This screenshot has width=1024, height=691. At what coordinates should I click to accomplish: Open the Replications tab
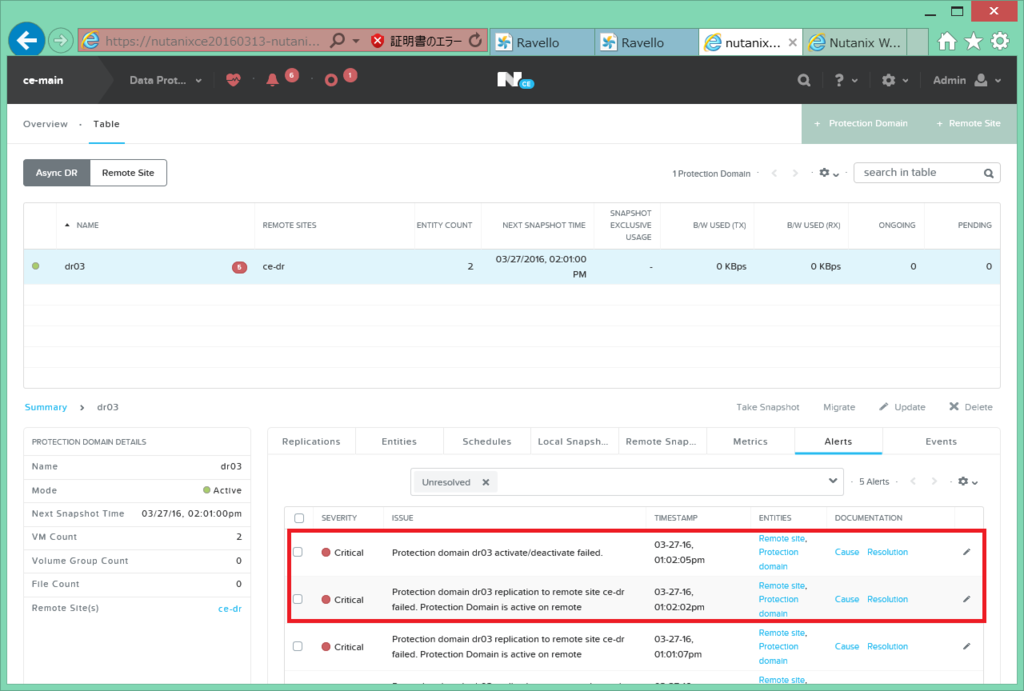pos(311,442)
